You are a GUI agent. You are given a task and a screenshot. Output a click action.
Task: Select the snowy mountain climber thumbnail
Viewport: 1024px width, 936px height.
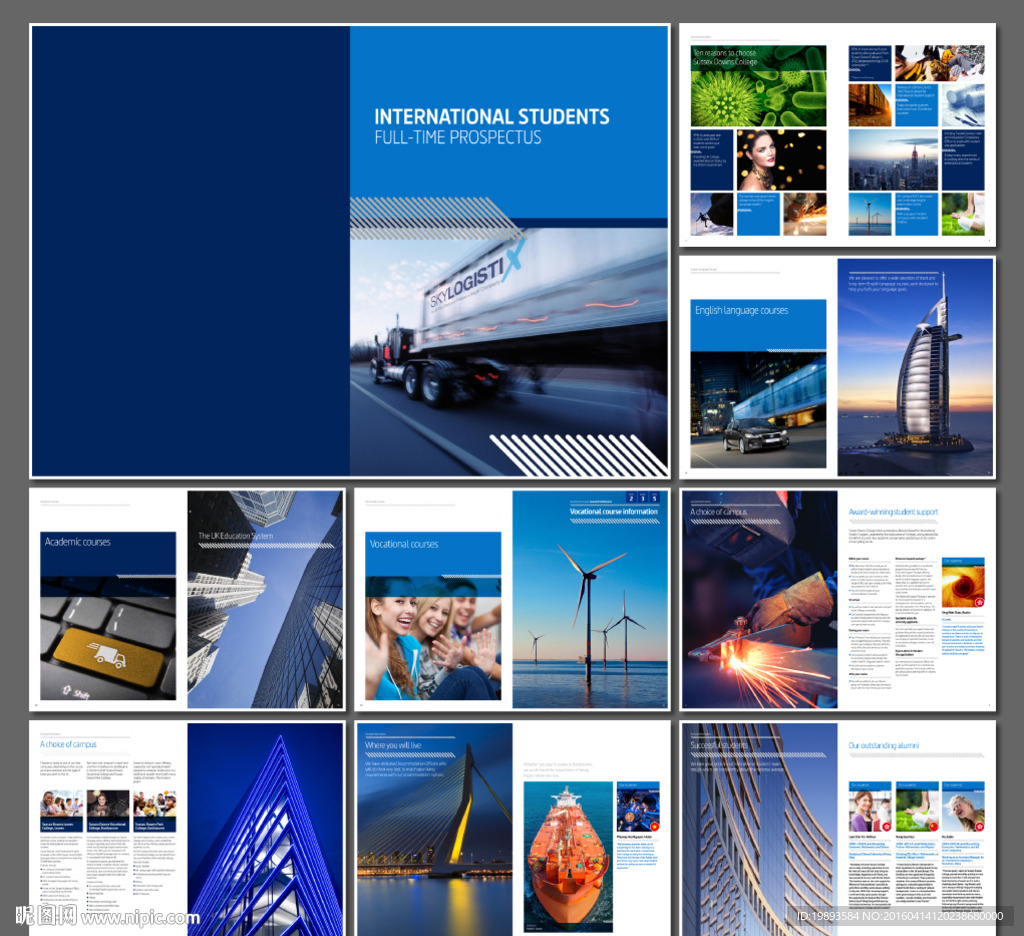point(712,214)
